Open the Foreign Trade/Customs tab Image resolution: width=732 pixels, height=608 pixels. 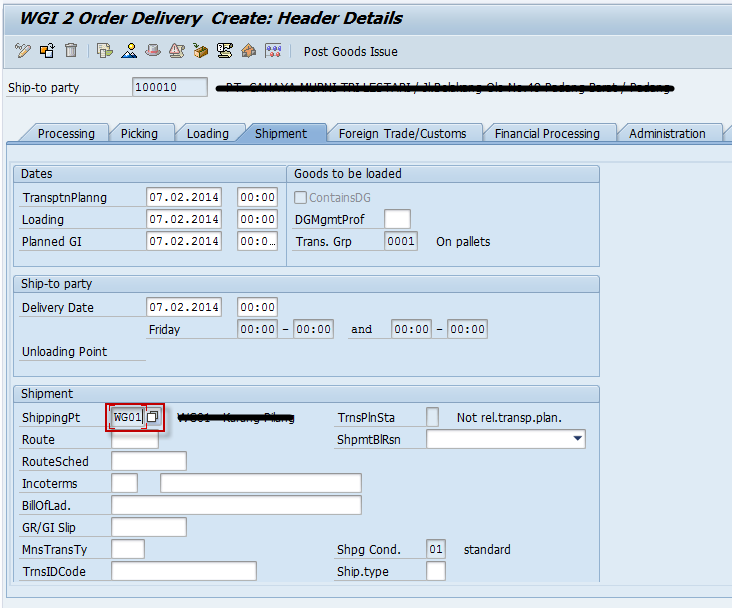coord(402,134)
